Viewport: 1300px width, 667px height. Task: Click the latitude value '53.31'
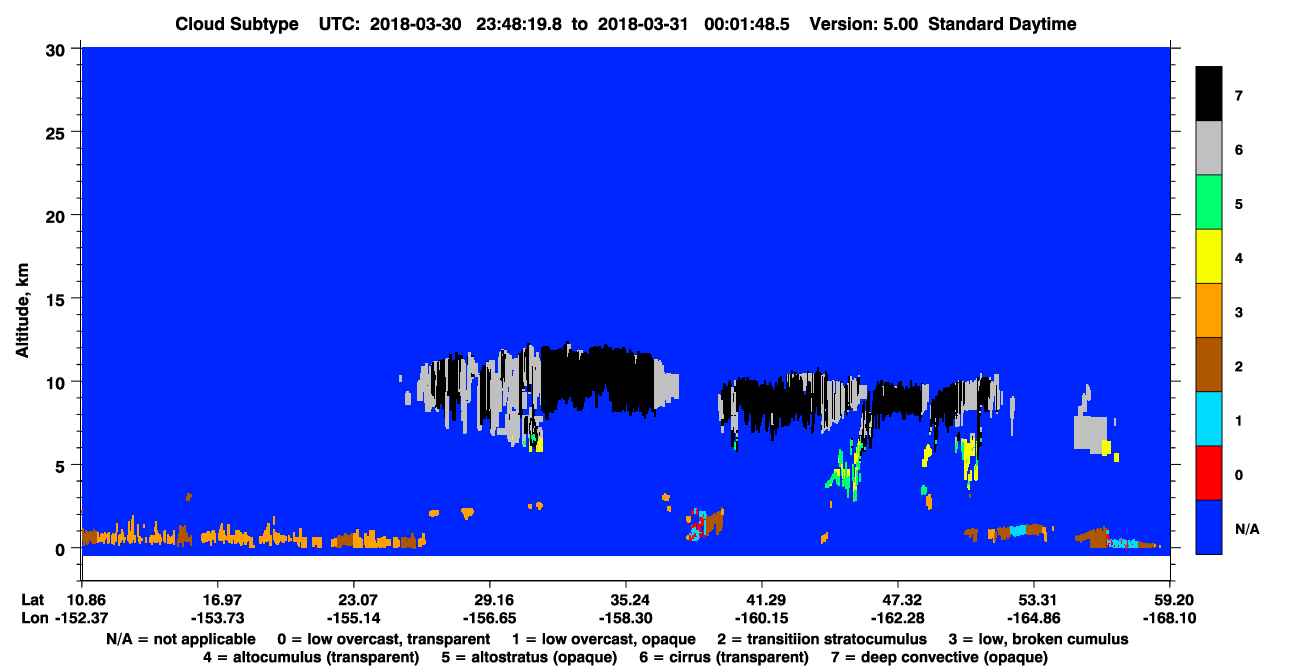[1034, 600]
